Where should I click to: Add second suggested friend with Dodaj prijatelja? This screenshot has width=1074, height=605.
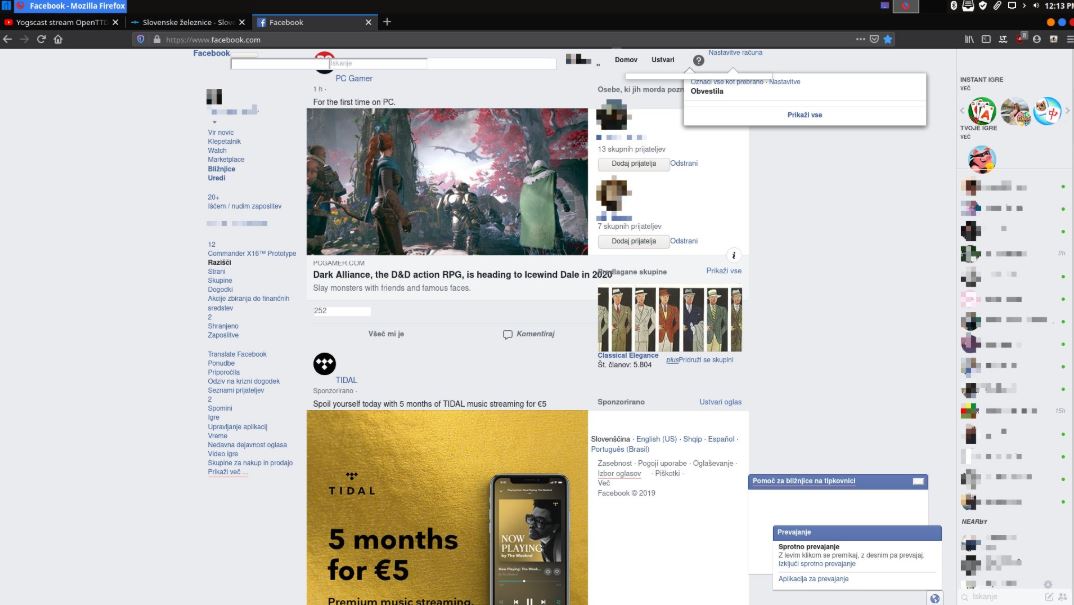tap(634, 241)
